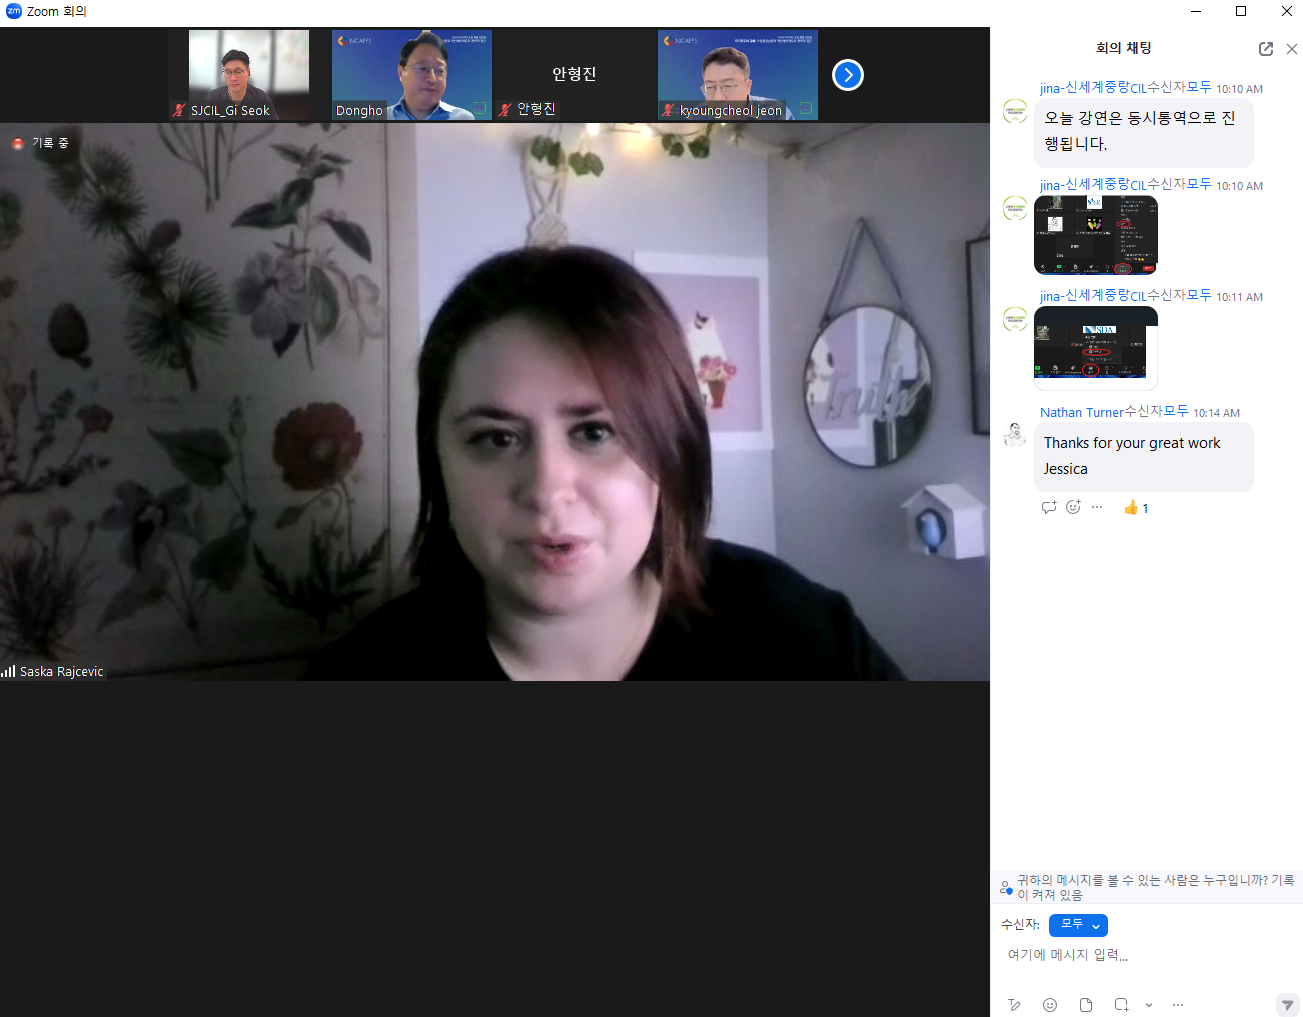Open more options on Nathan Turner's message

1097,507
